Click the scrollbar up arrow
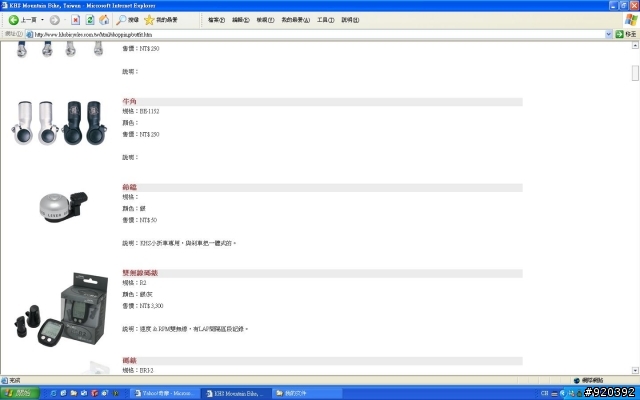The width and height of the screenshot is (640, 400). [x=635, y=46]
